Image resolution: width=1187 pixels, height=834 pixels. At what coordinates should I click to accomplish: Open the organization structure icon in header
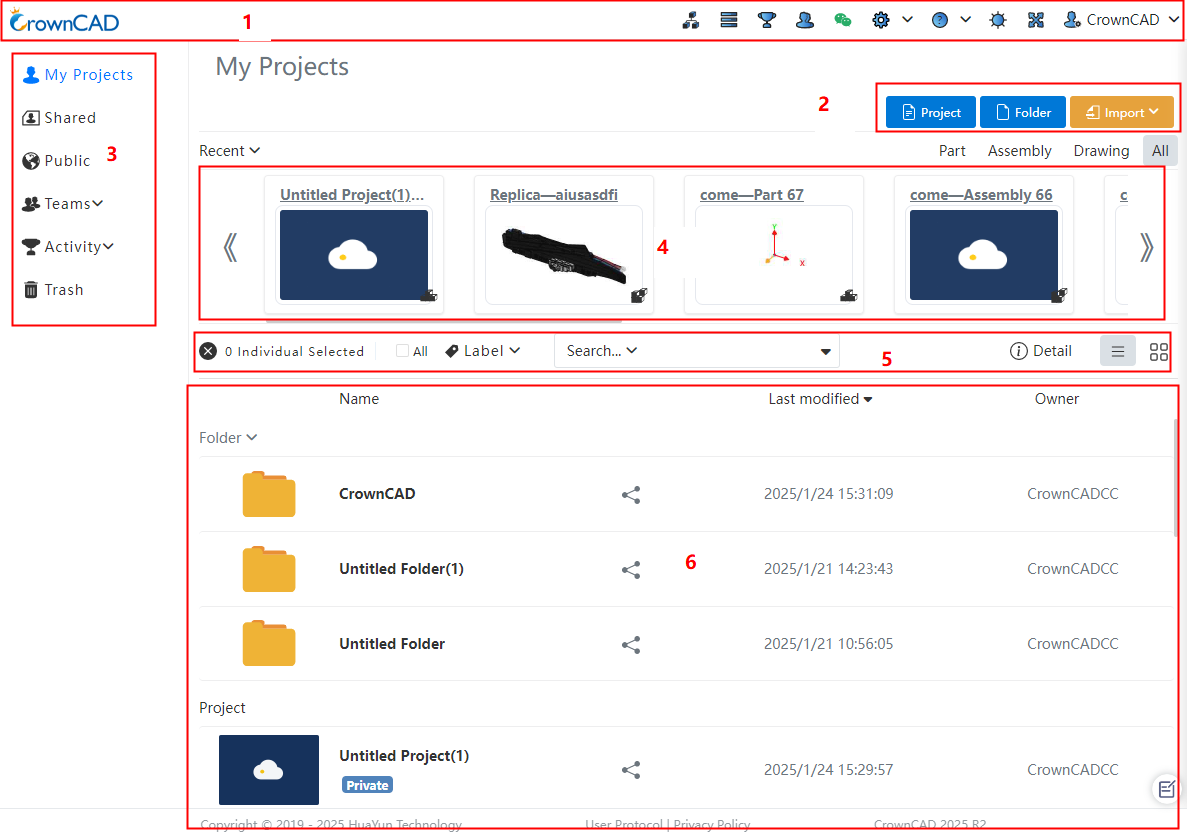(x=690, y=20)
